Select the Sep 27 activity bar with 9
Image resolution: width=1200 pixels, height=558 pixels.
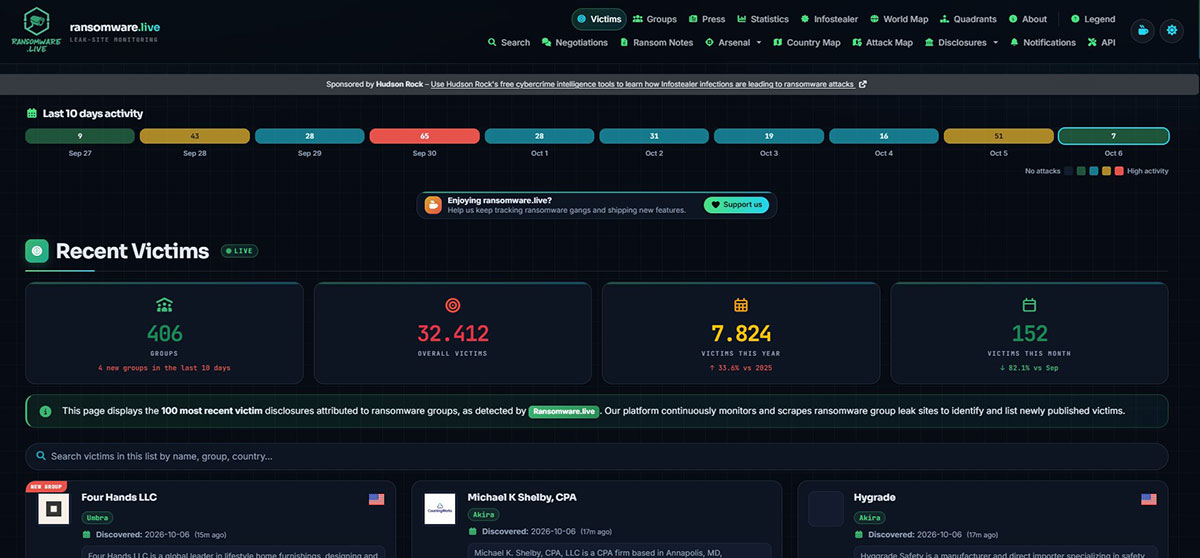tap(80, 136)
